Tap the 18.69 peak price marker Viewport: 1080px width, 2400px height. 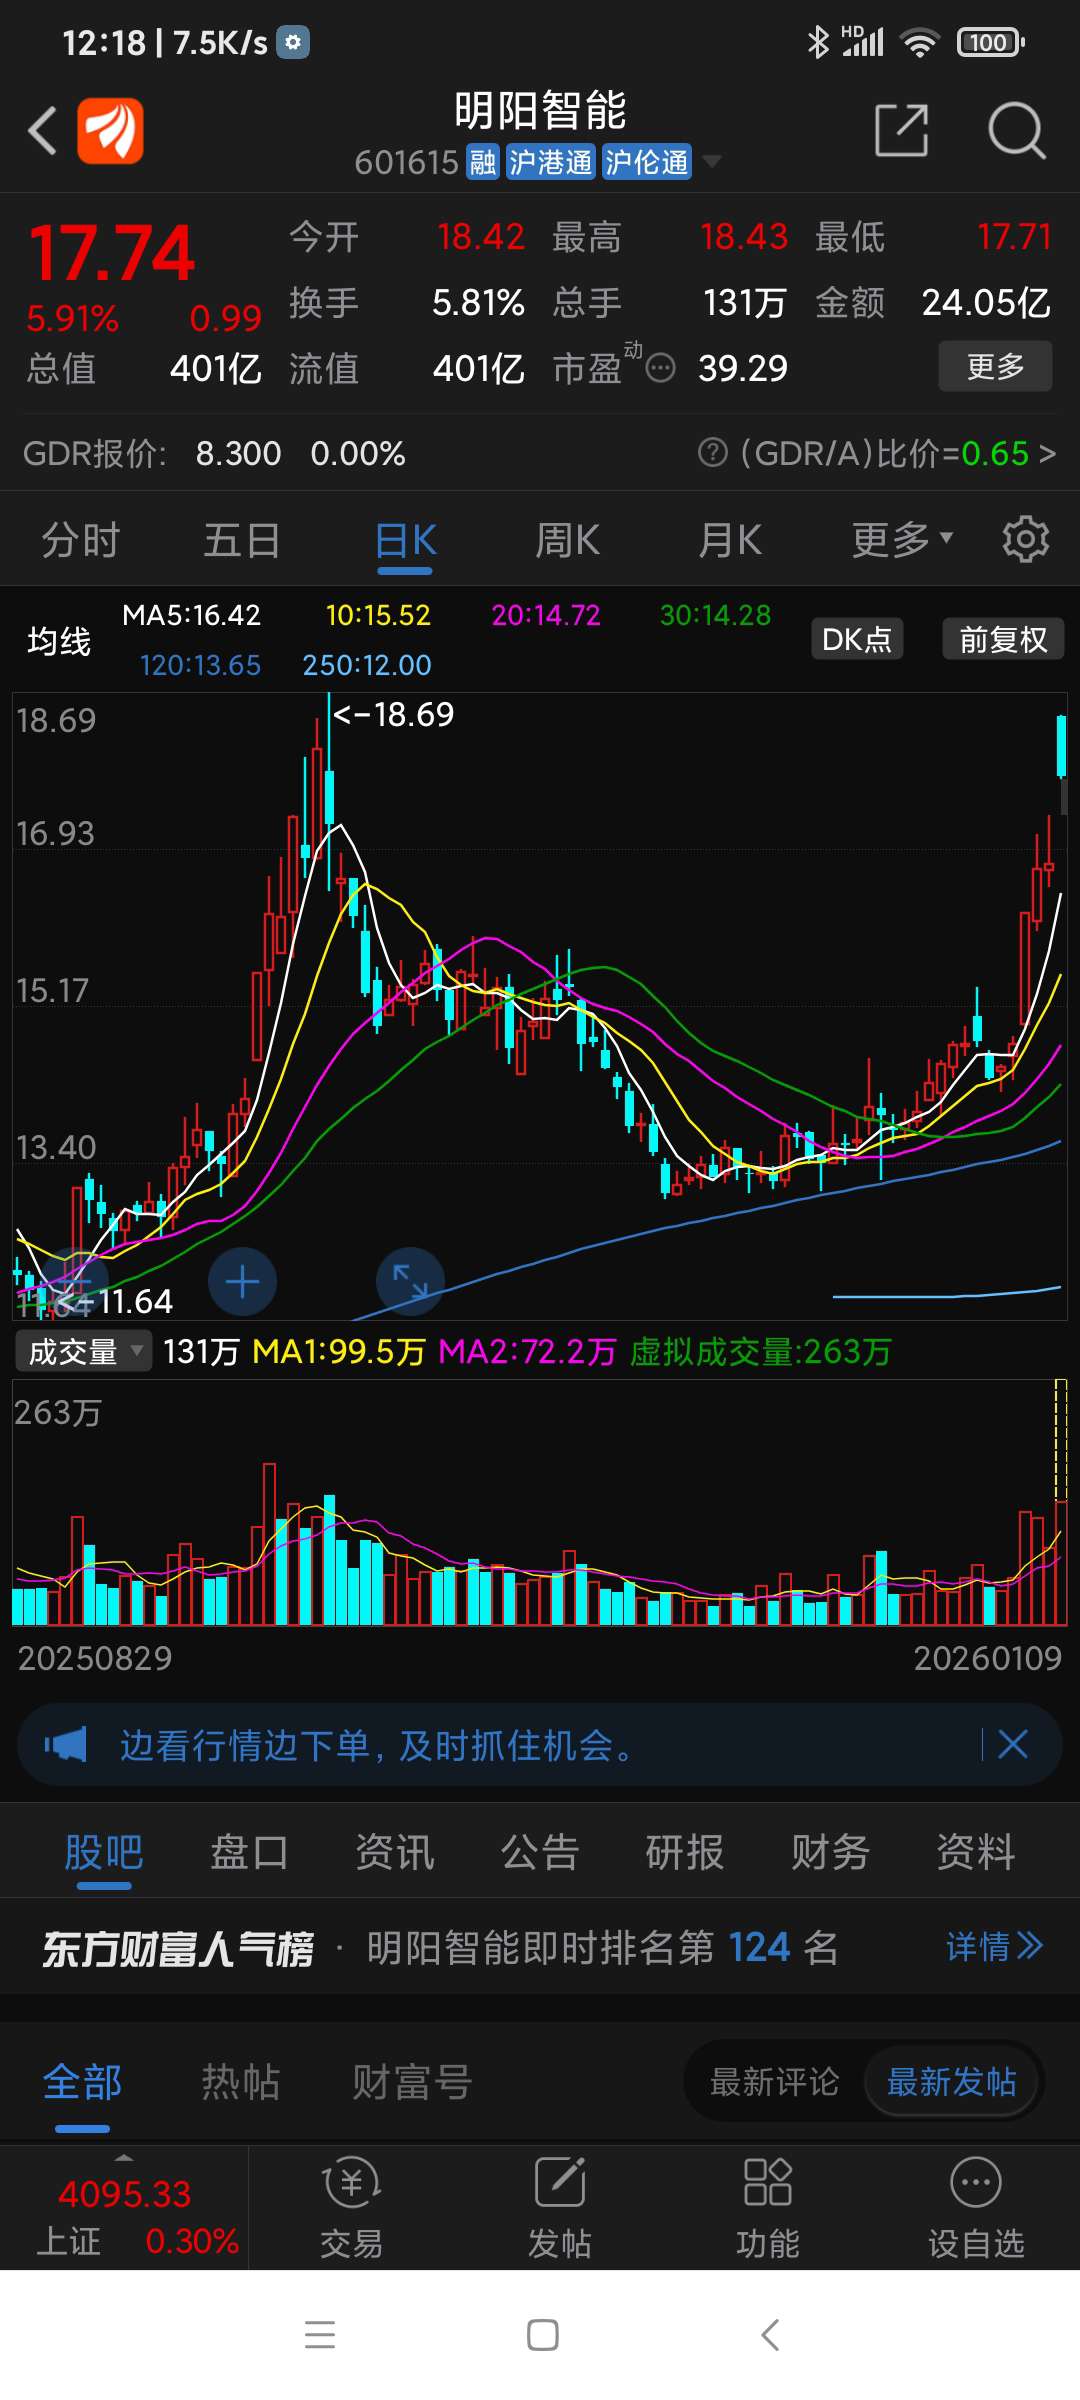coord(393,714)
